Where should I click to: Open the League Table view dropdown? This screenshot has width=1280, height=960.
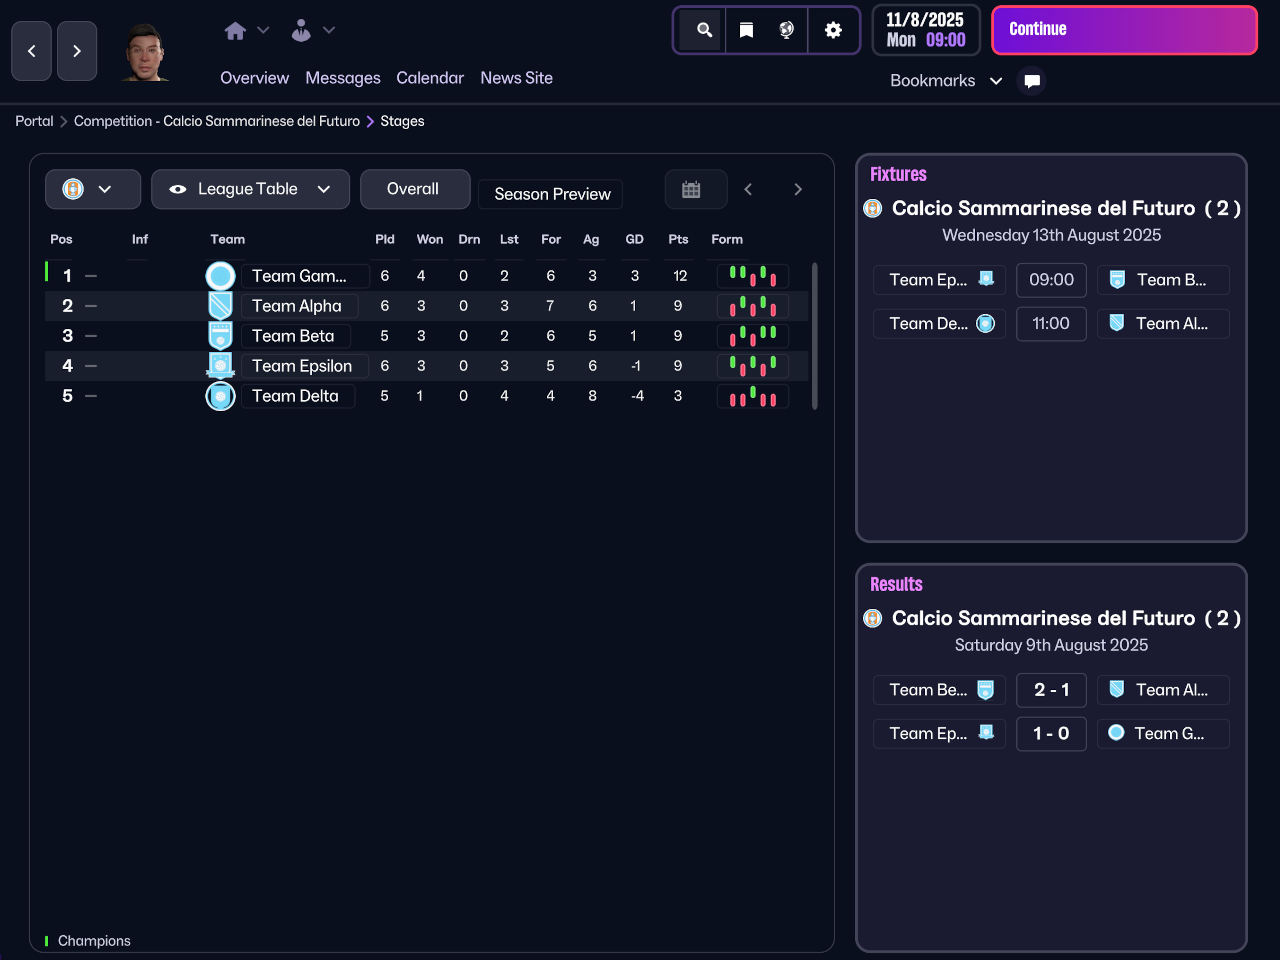click(x=250, y=189)
